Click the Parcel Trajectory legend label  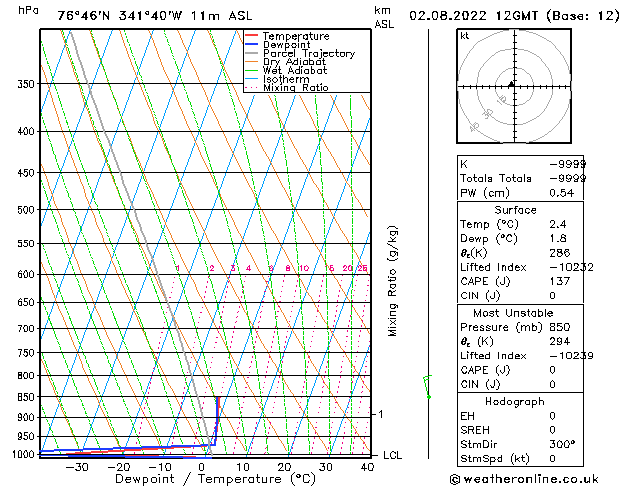pyautogui.click(x=309, y=53)
